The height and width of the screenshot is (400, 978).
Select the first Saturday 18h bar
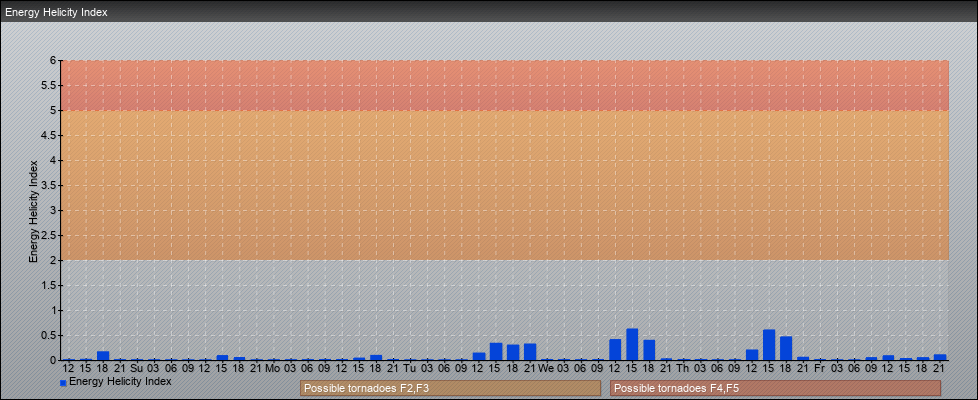pyautogui.click(x=103, y=356)
